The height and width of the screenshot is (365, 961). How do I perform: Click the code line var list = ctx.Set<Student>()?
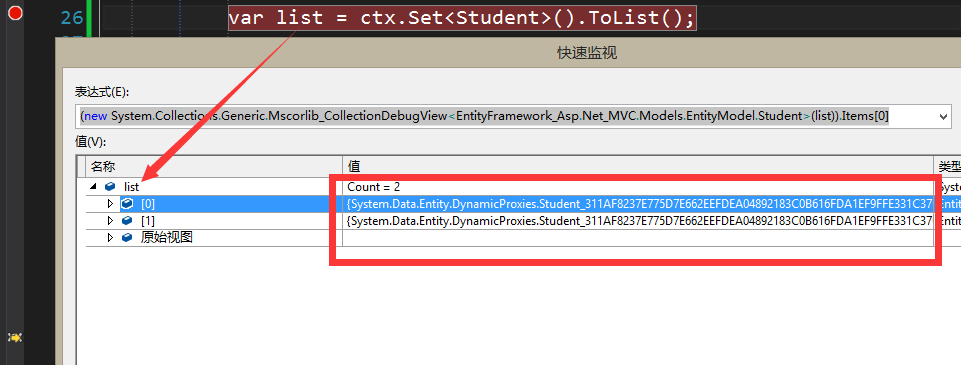tap(462, 18)
